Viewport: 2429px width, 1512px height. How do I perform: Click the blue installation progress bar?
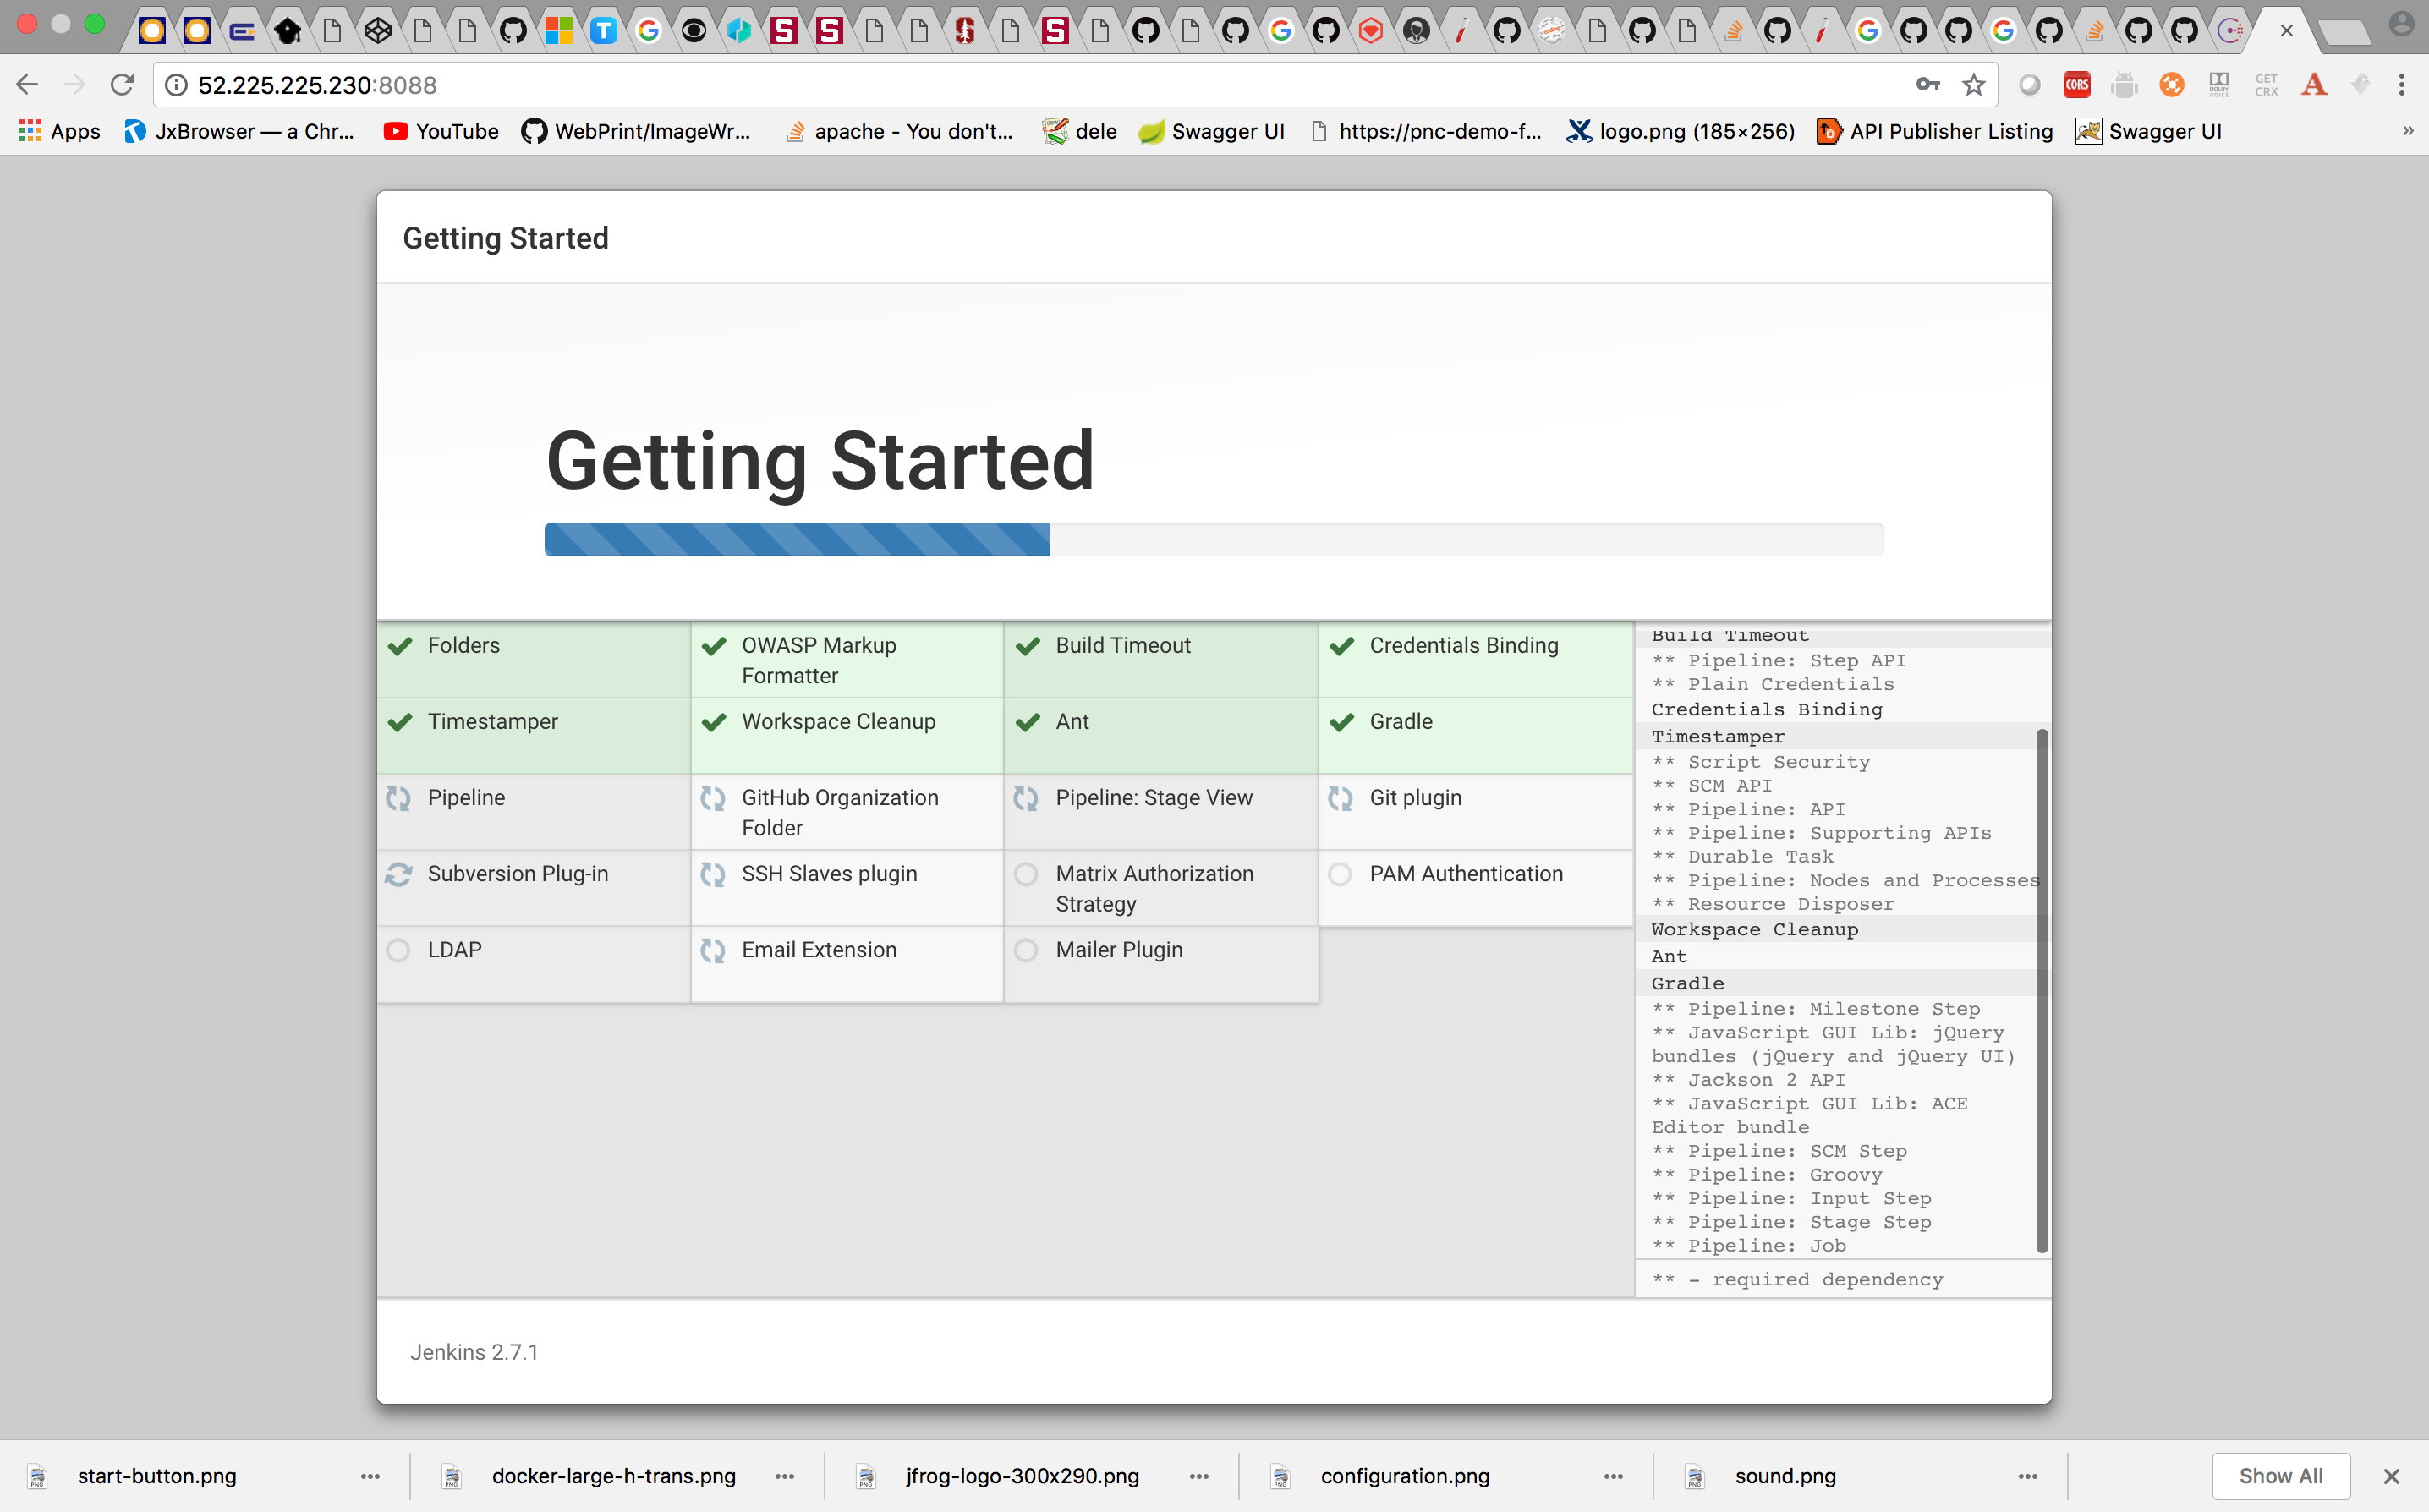point(797,539)
